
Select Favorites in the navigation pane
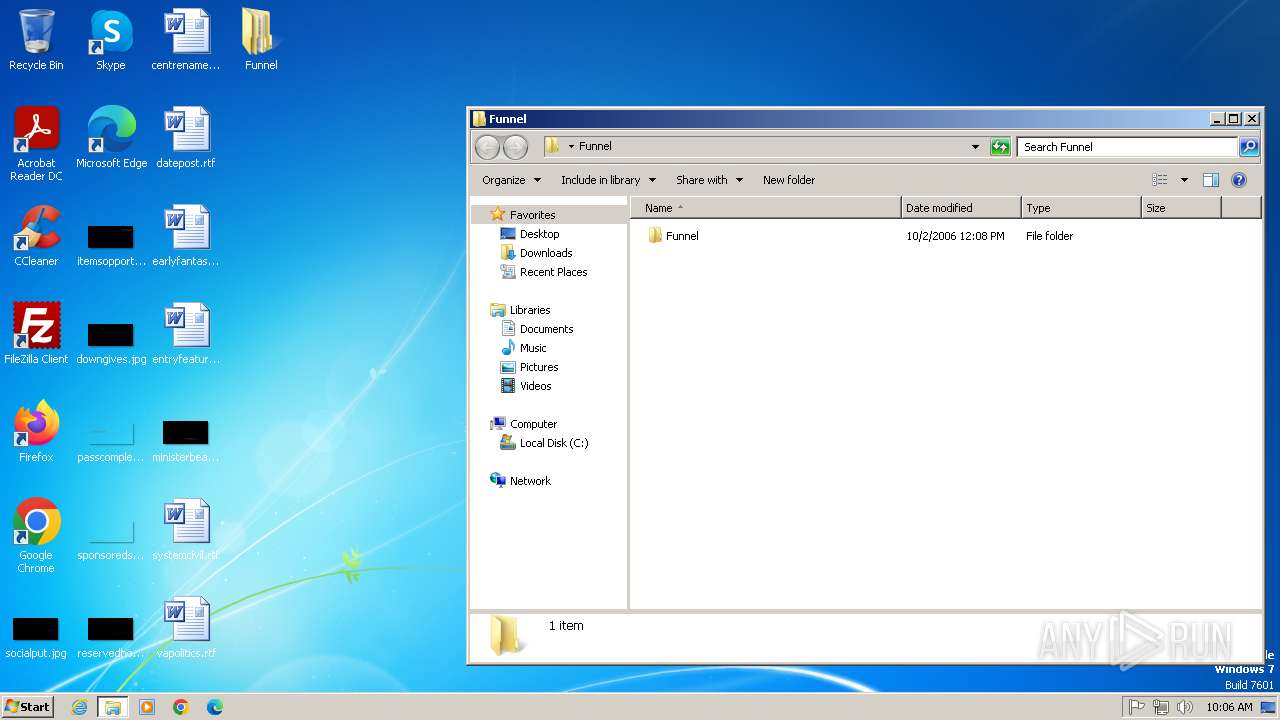tap(532, 215)
